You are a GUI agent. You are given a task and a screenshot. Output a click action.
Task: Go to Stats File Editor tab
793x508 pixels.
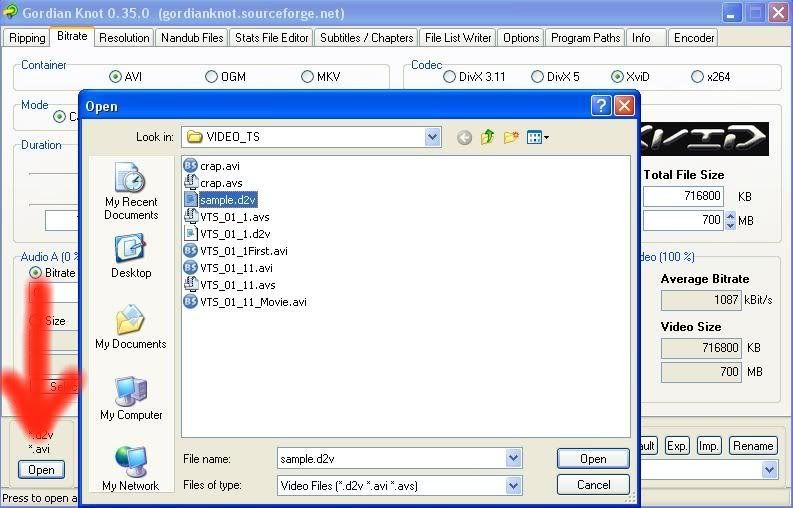click(272, 38)
